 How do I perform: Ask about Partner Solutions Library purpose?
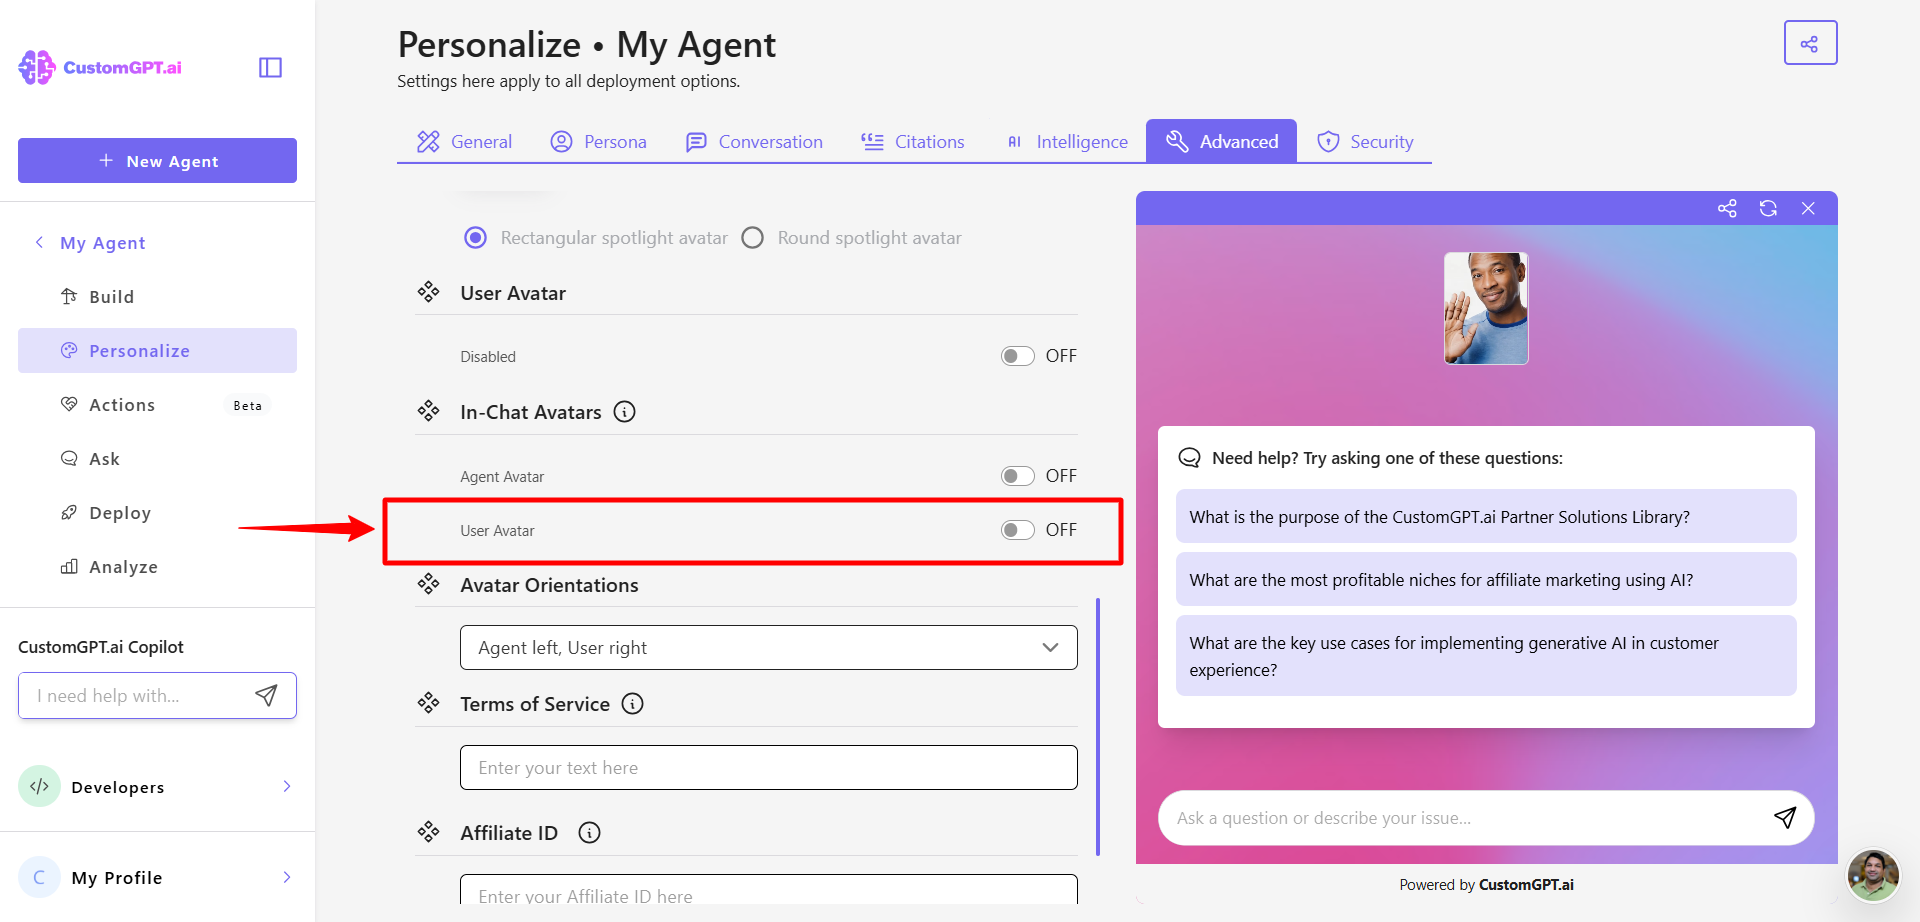pyautogui.click(x=1486, y=516)
